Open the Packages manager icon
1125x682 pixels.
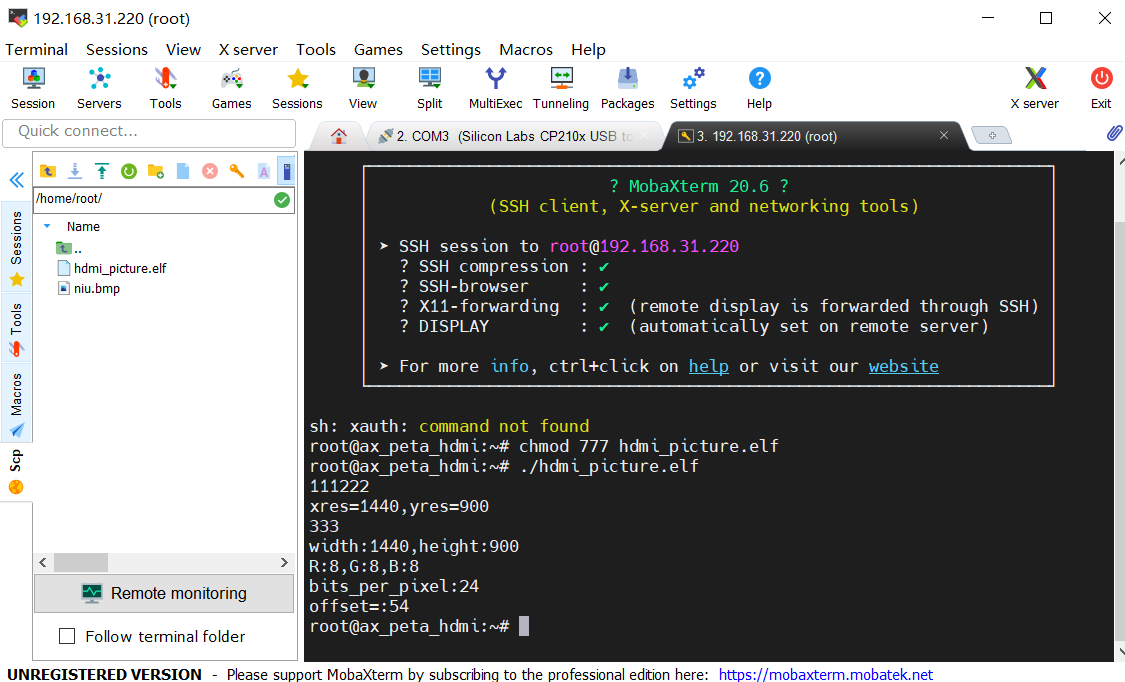coord(627,88)
